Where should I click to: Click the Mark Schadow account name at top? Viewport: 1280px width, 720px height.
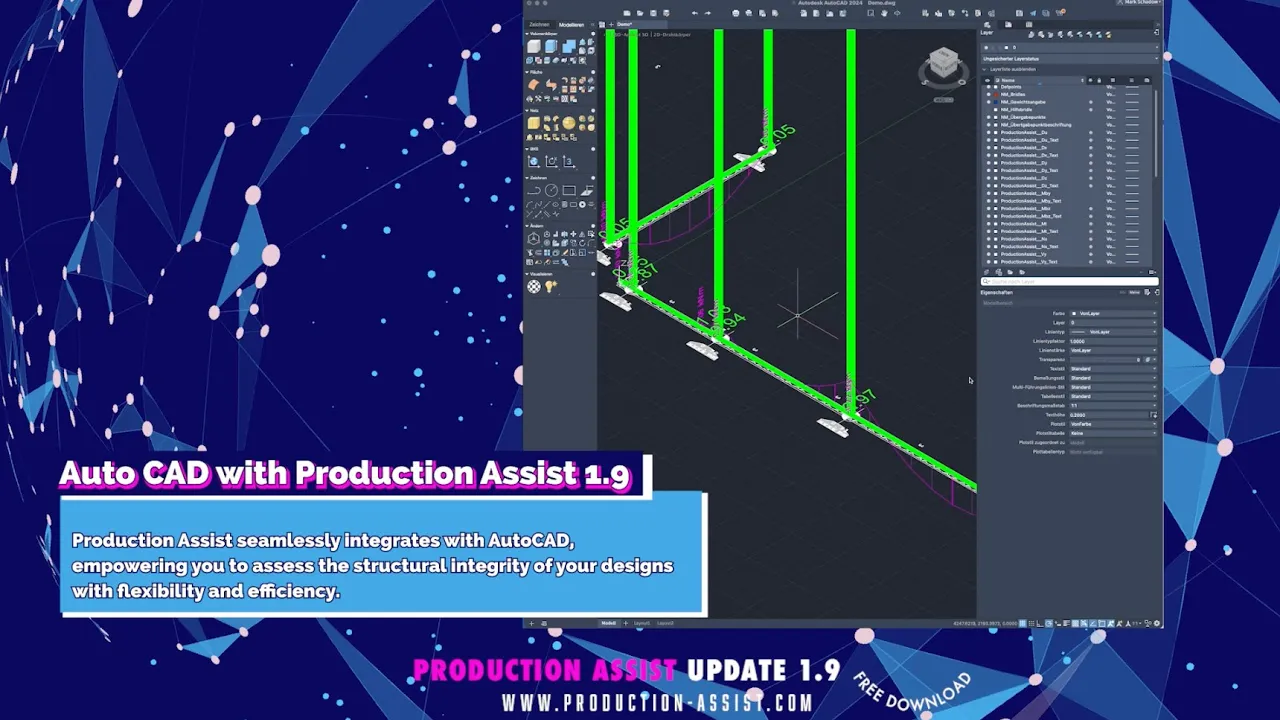click(x=1141, y=2)
